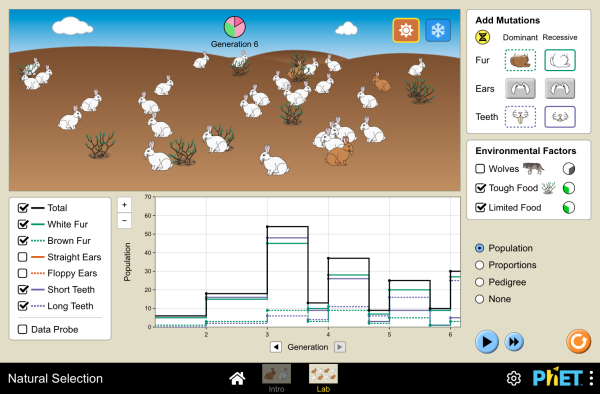
Task: Choose the Pedigree view radio button
Action: coord(479,282)
